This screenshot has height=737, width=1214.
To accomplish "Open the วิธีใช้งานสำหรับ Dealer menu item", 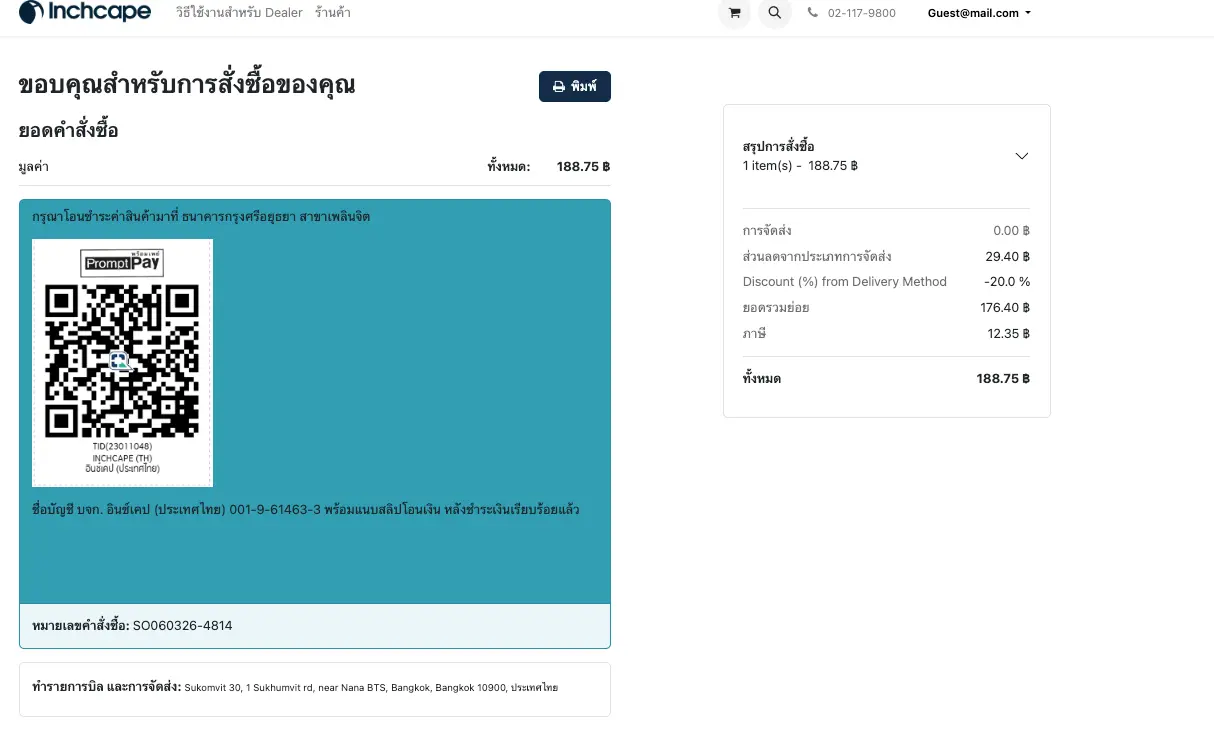I will click(239, 13).
